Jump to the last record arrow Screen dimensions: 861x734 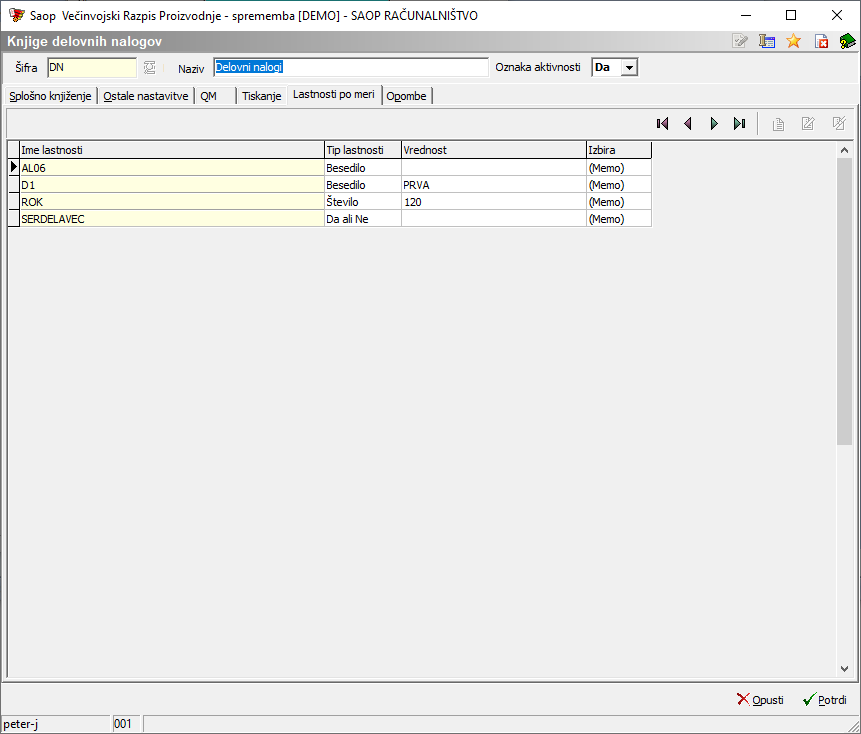click(x=740, y=124)
